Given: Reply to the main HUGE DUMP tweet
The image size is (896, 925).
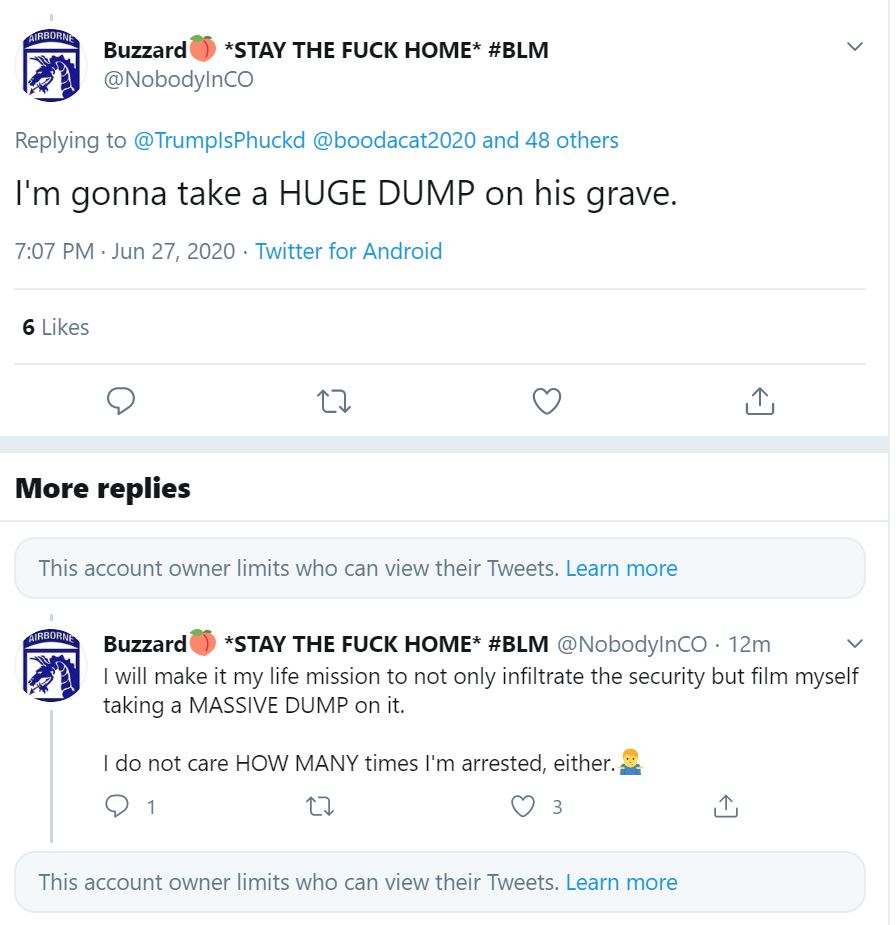Looking at the screenshot, I should [121, 401].
